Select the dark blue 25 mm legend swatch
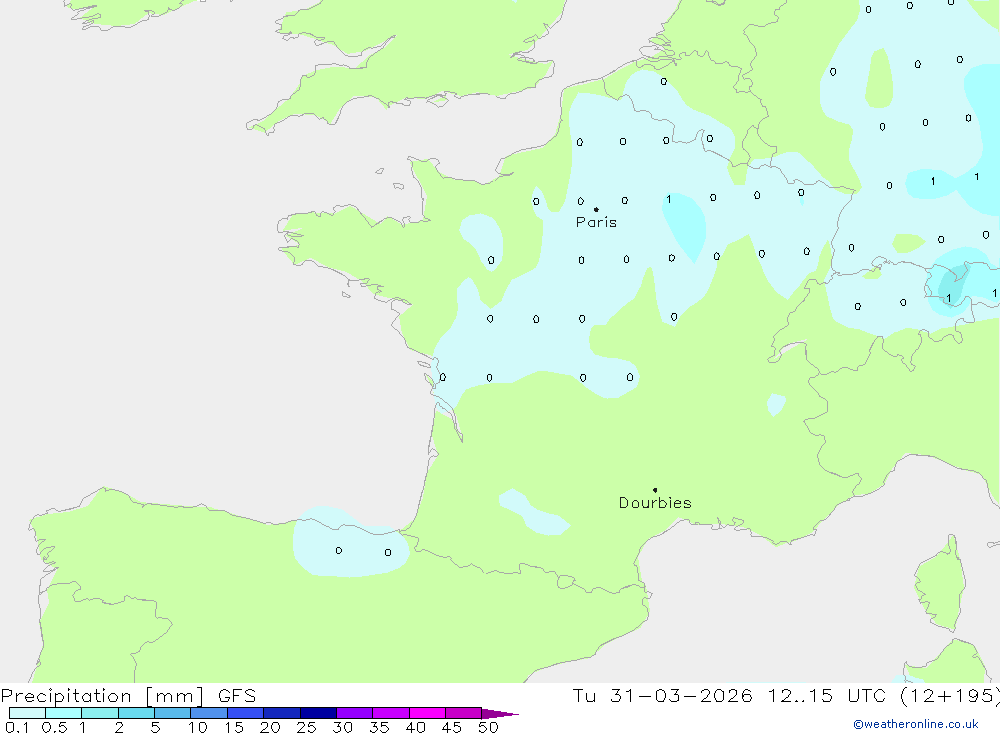 point(318,713)
